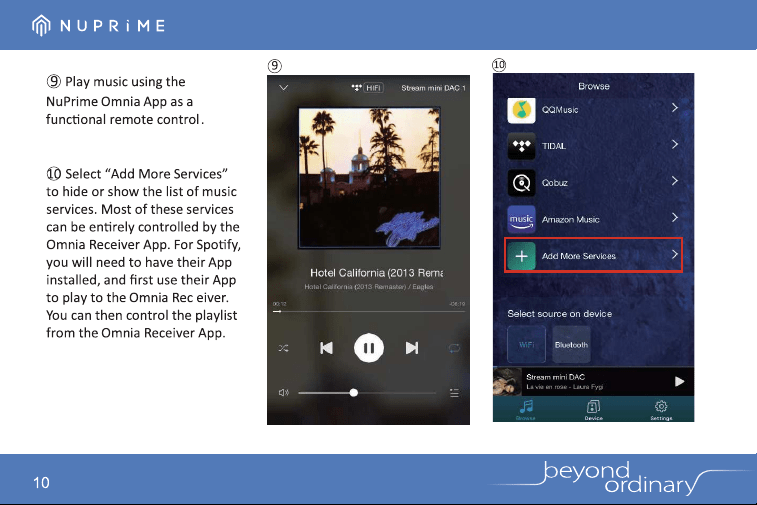Mute using the speaker volume icon

click(284, 393)
